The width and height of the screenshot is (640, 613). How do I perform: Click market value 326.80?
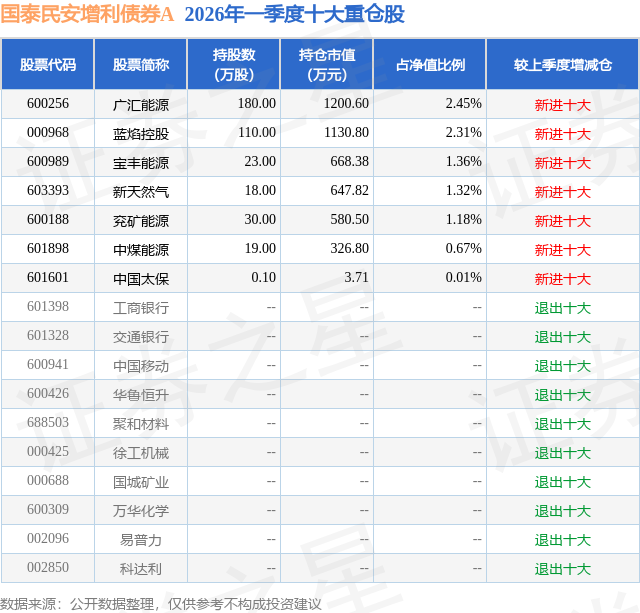[x=349, y=249]
